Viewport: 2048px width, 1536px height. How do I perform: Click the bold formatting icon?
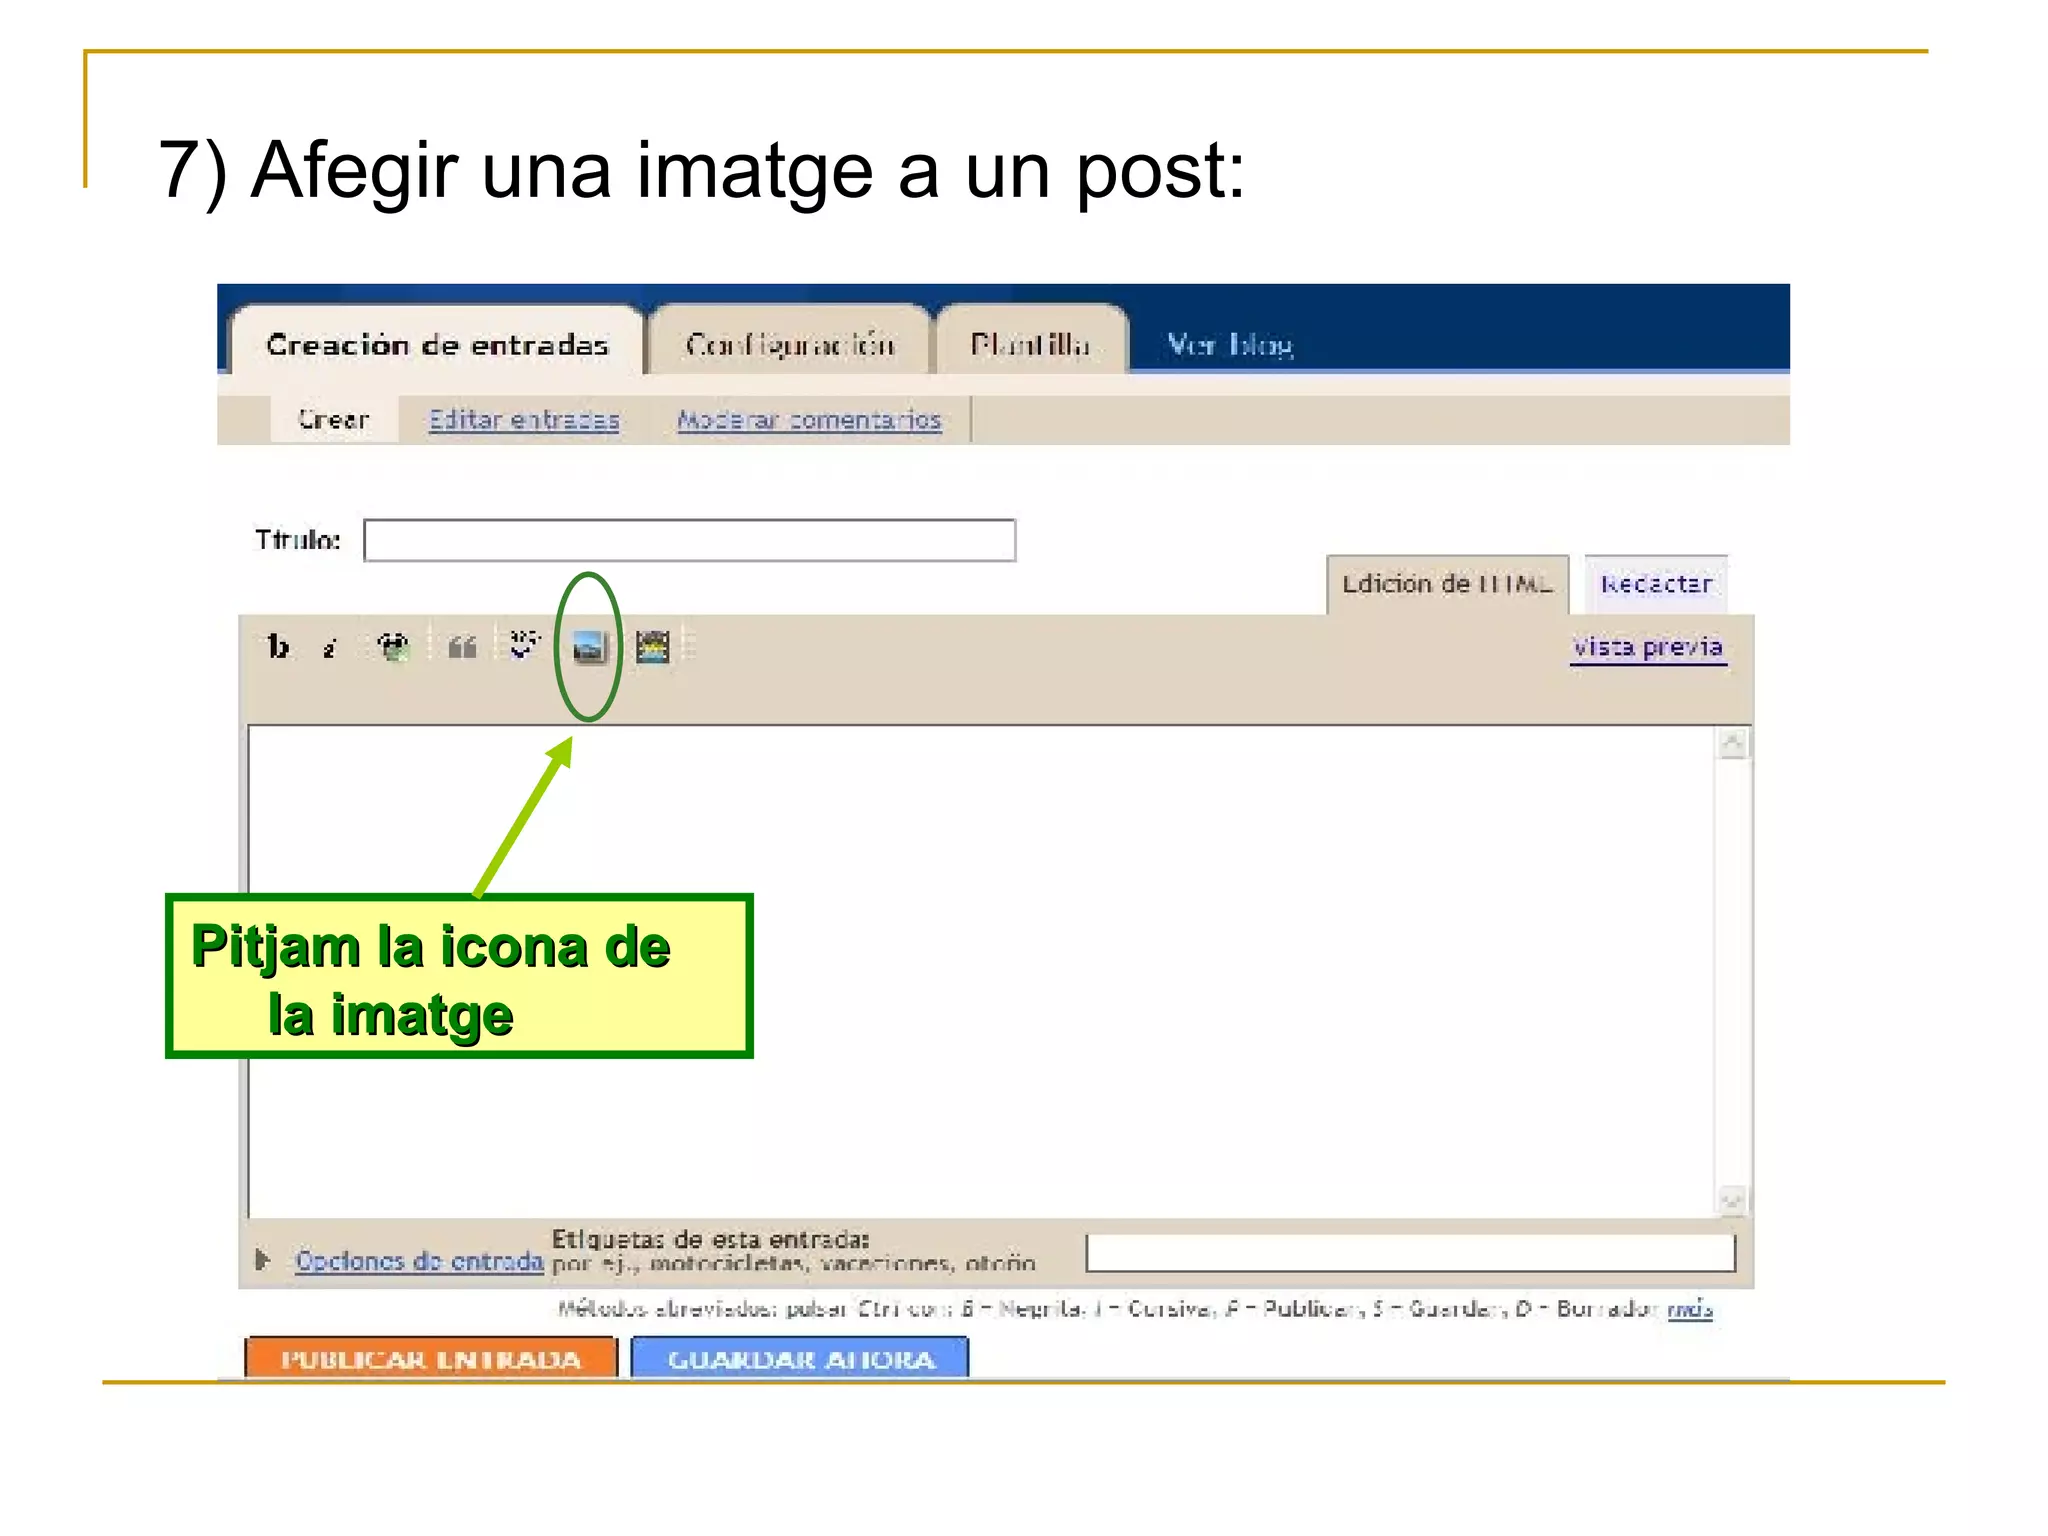pyautogui.click(x=278, y=647)
